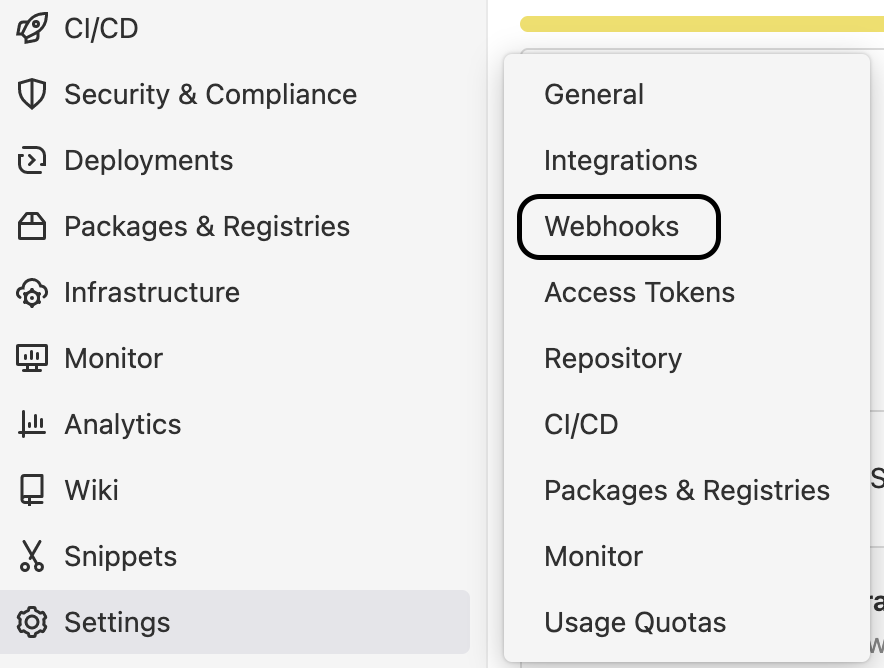
Task: Click the Wiki book icon
Action: coord(32,490)
